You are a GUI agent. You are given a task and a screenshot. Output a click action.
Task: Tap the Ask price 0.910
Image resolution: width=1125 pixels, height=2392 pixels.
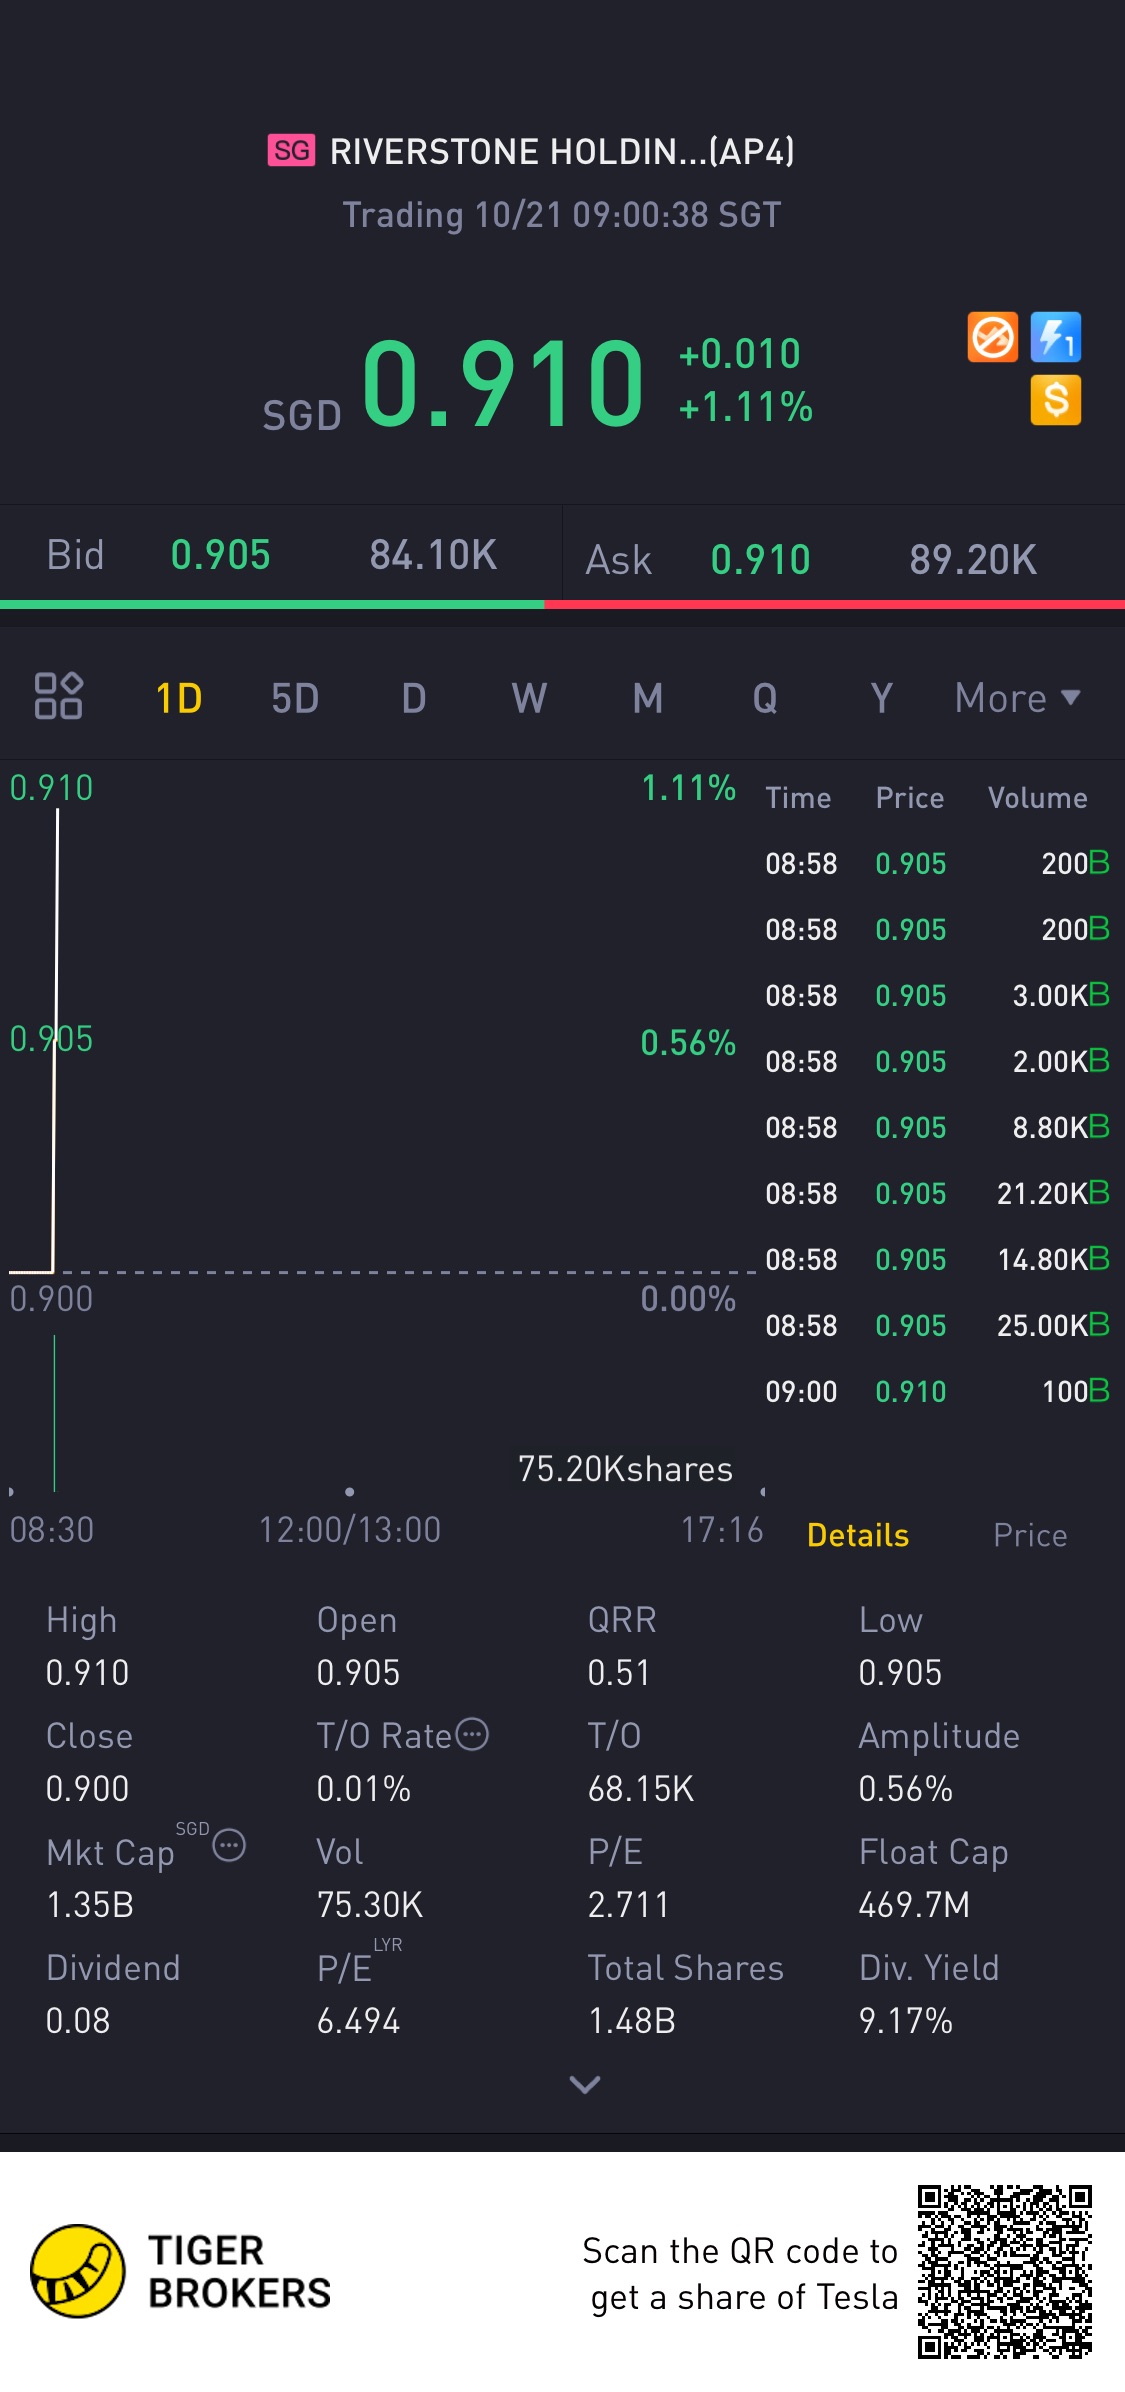[x=760, y=560]
